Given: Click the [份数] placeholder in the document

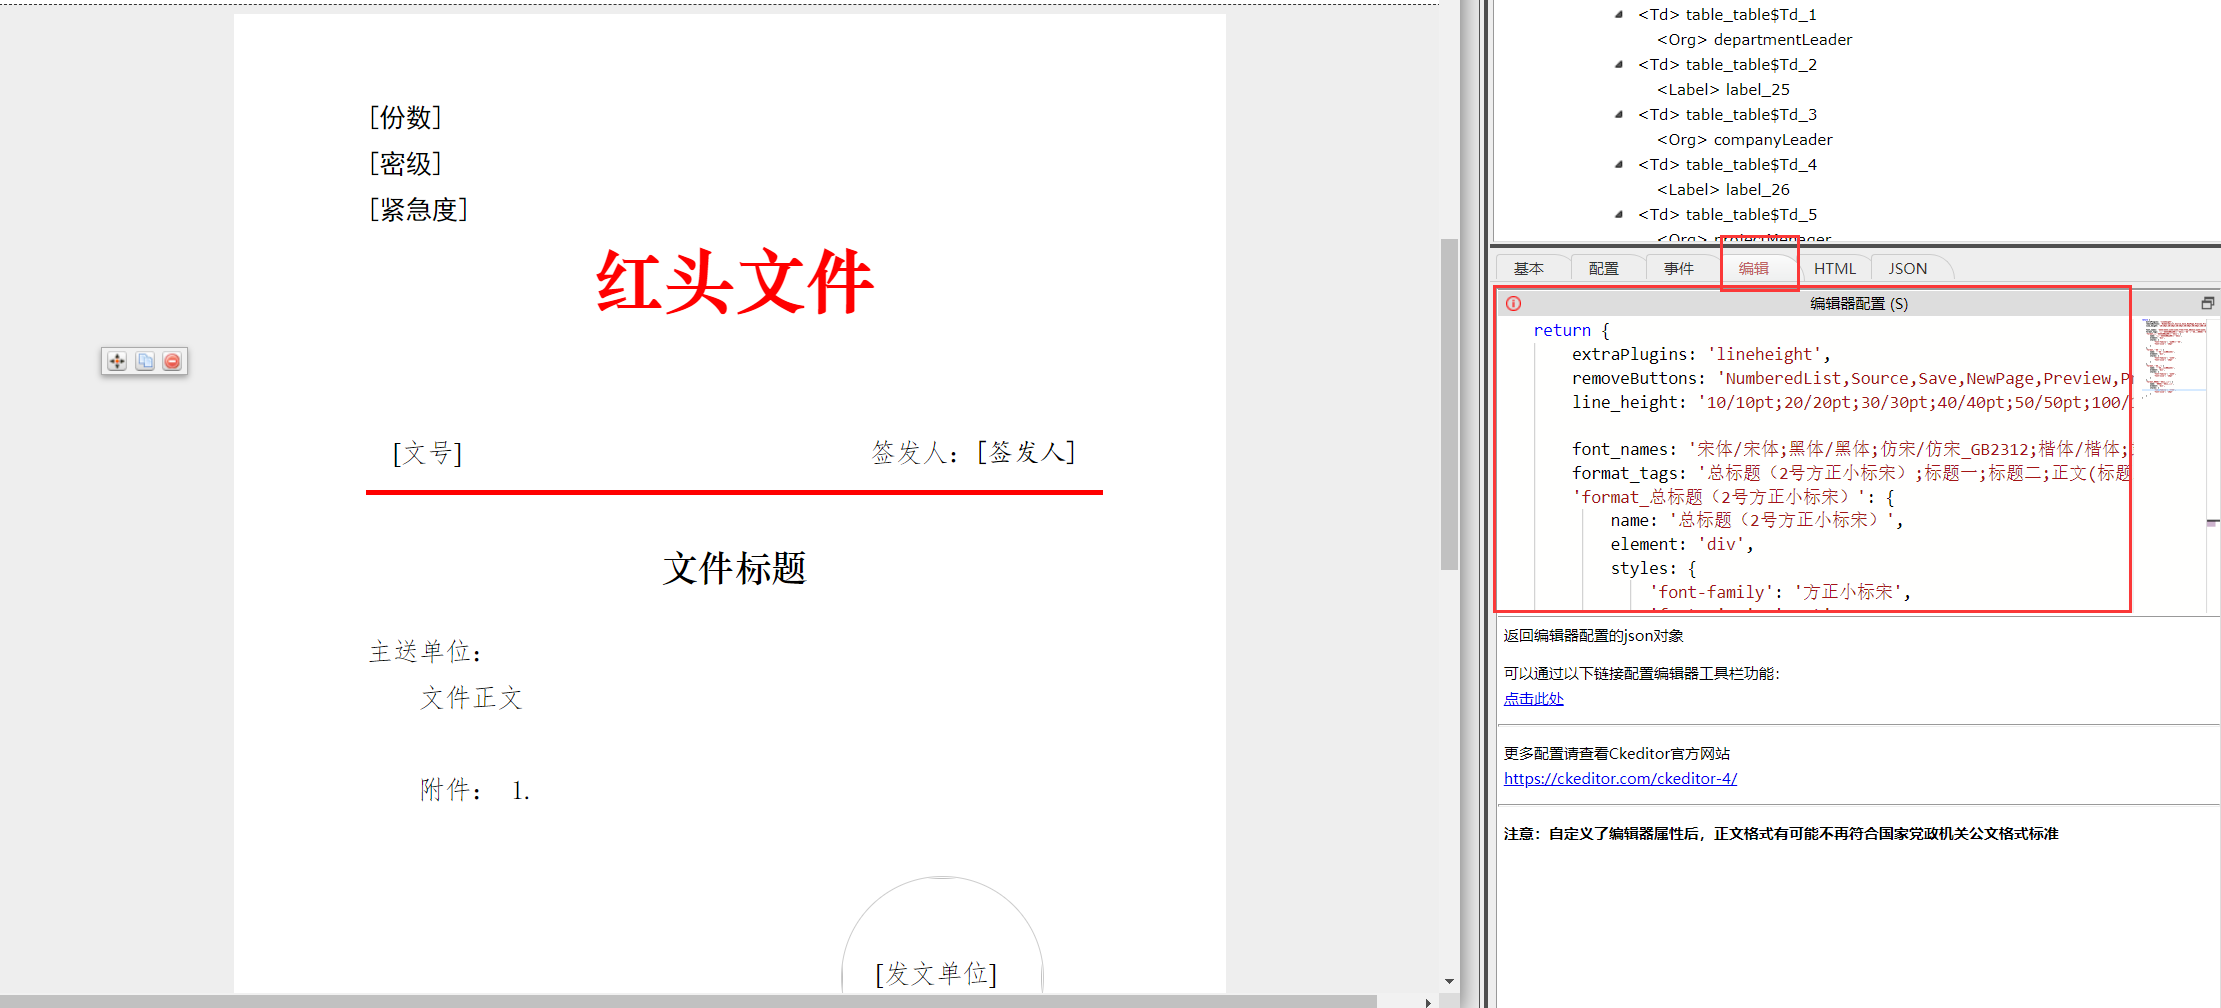Looking at the screenshot, I should [405, 117].
